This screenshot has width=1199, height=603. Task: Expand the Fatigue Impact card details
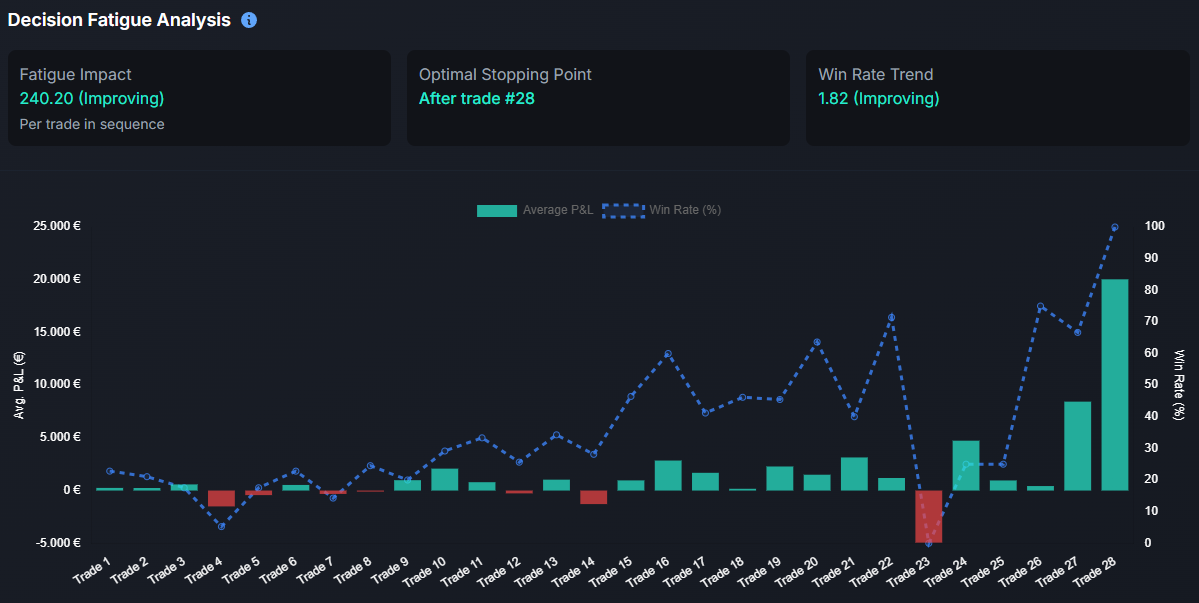199,97
